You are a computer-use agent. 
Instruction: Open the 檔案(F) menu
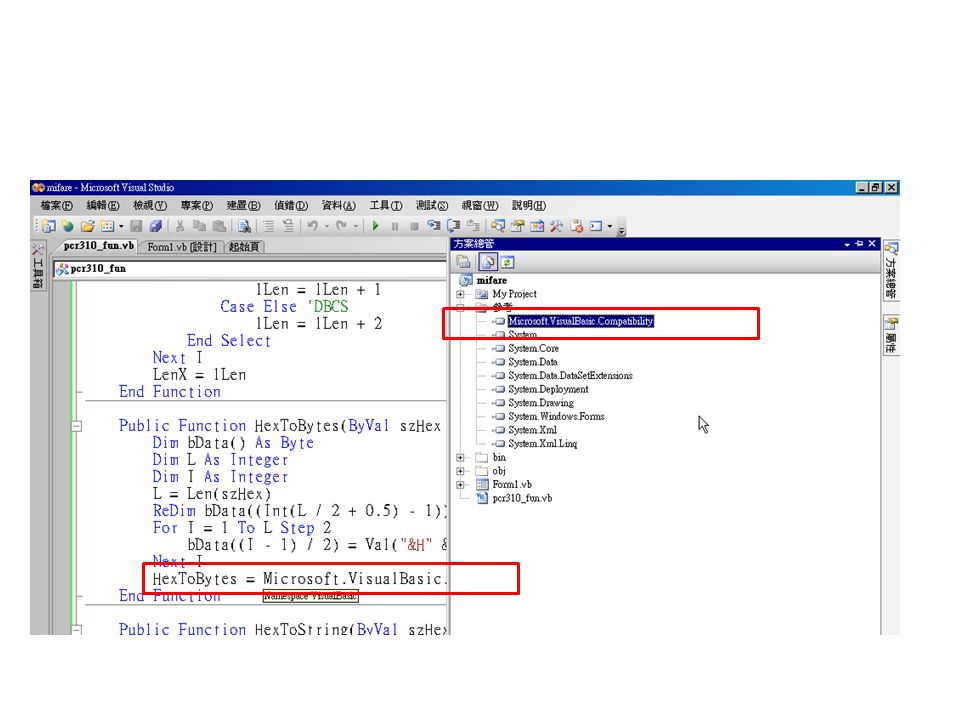point(56,205)
